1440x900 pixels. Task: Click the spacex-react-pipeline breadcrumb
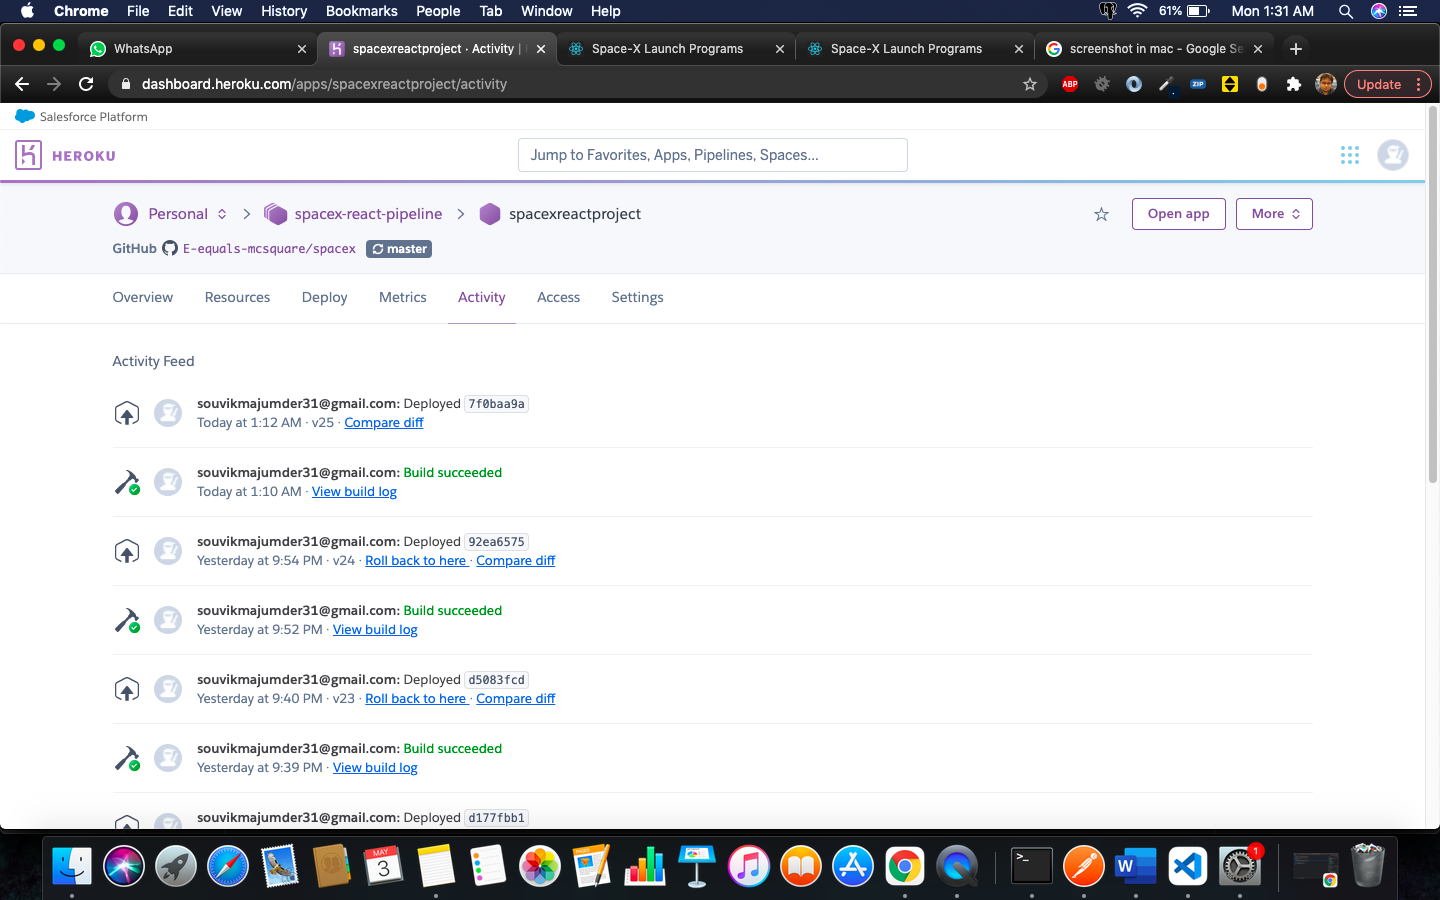tap(368, 214)
